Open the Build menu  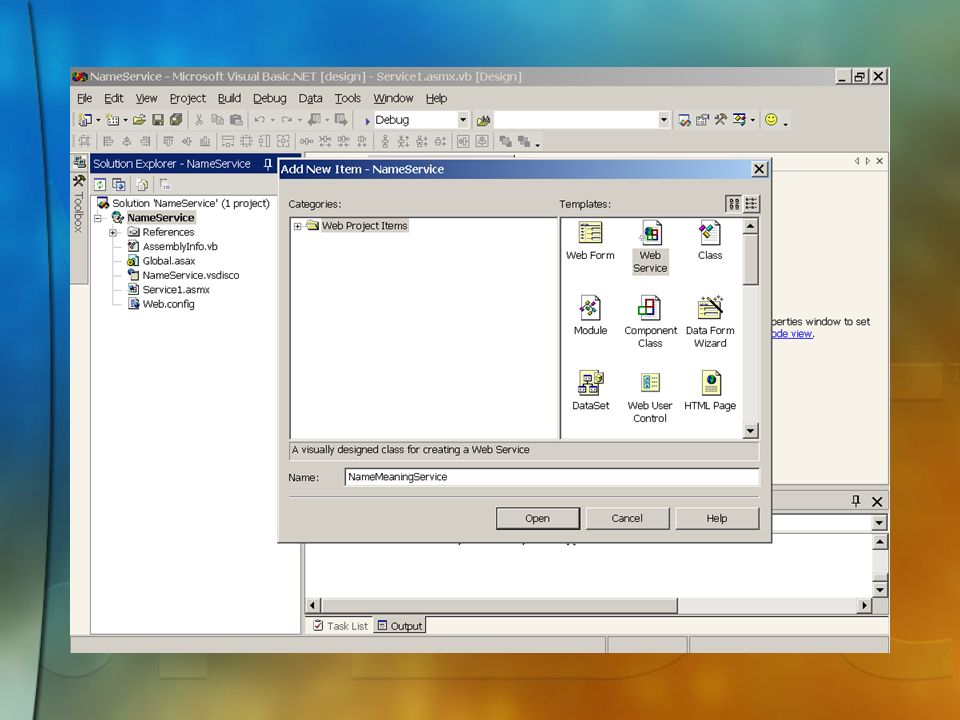[x=230, y=98]
